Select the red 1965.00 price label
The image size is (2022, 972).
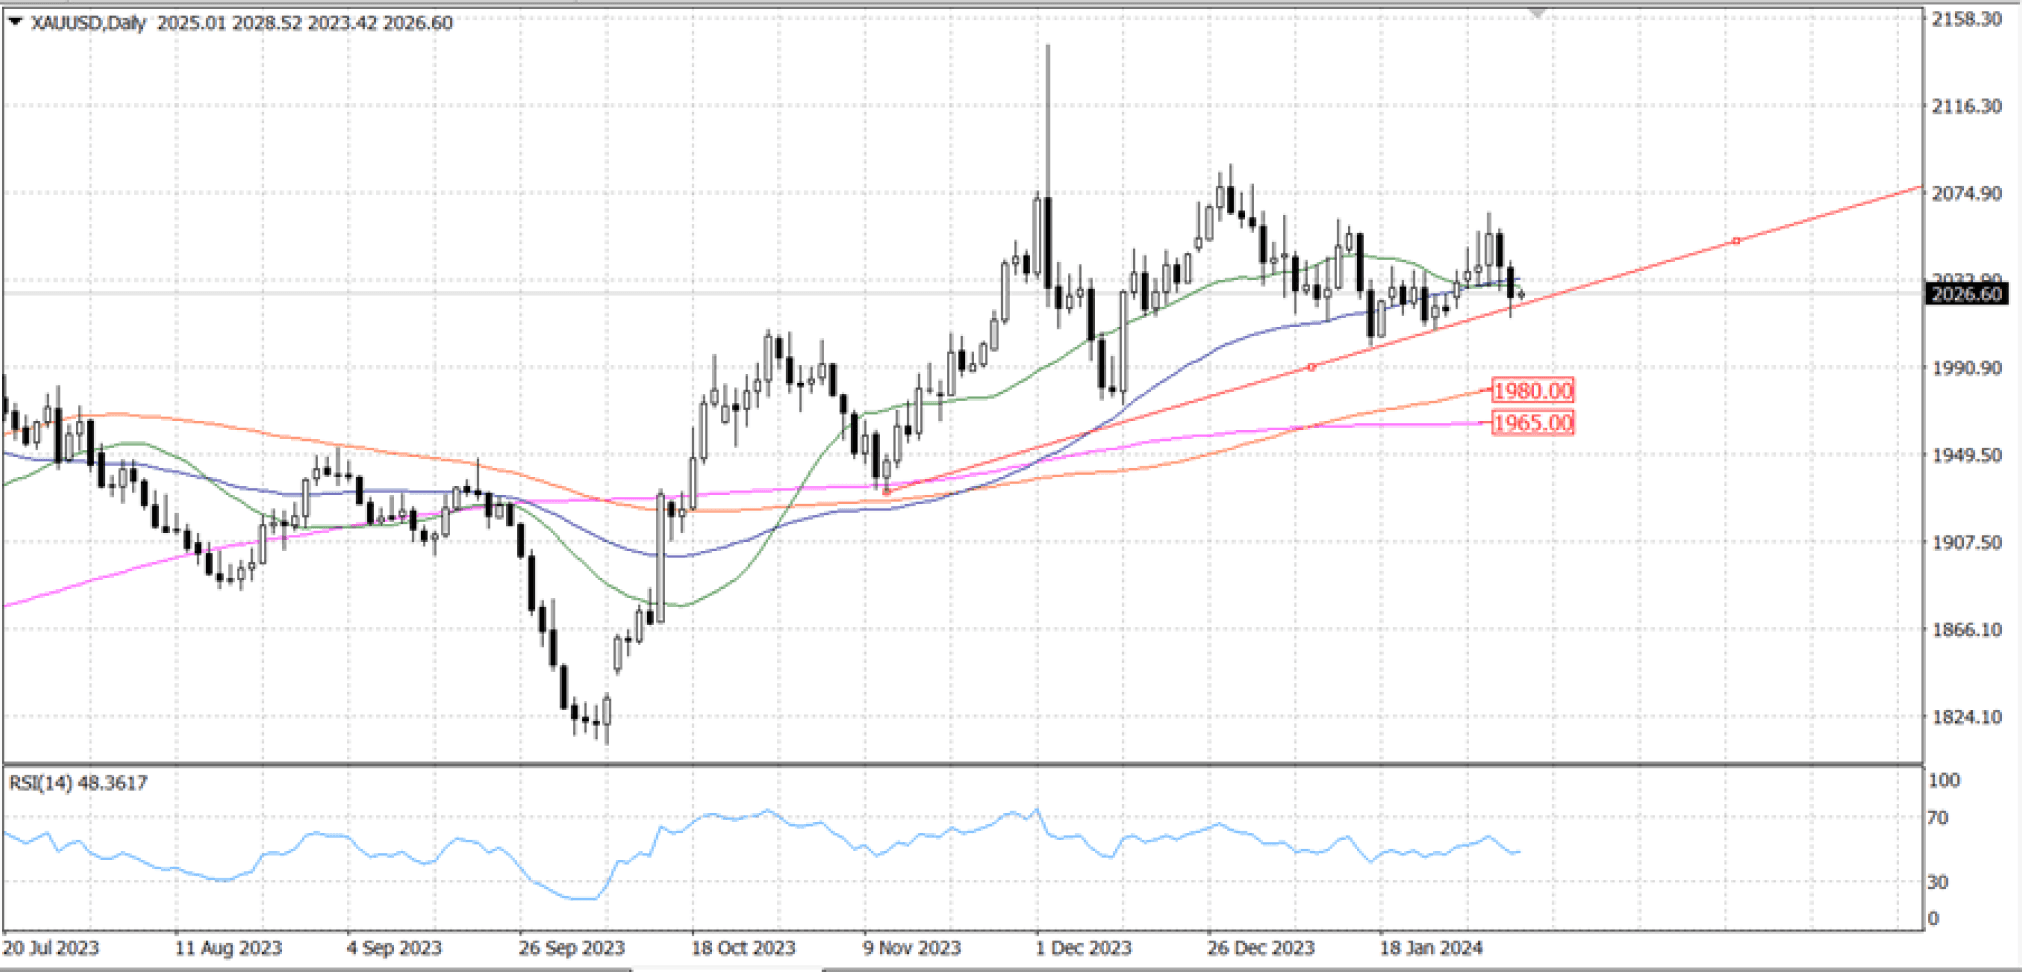1532,423
